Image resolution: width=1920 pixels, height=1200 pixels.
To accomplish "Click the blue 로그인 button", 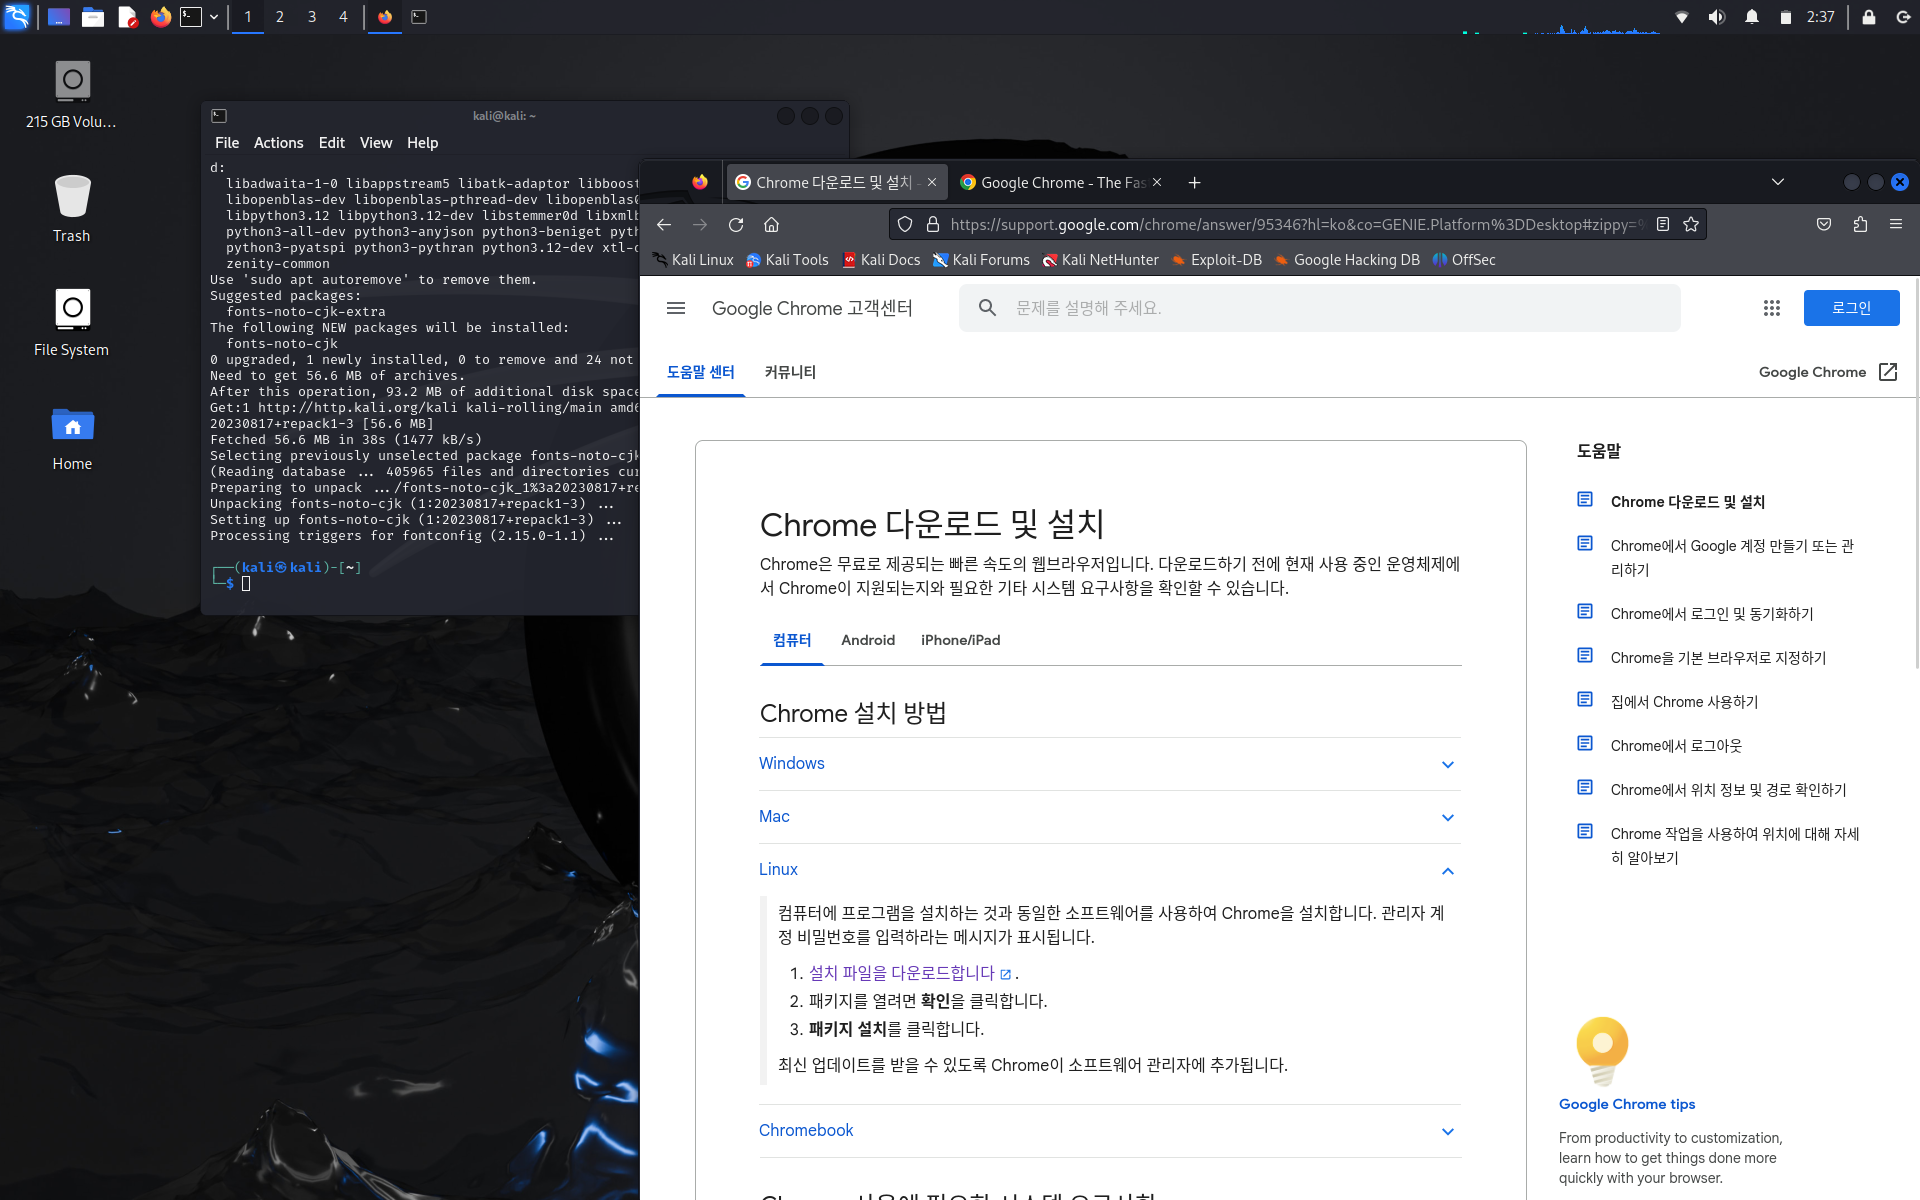I will [1850, 308].
